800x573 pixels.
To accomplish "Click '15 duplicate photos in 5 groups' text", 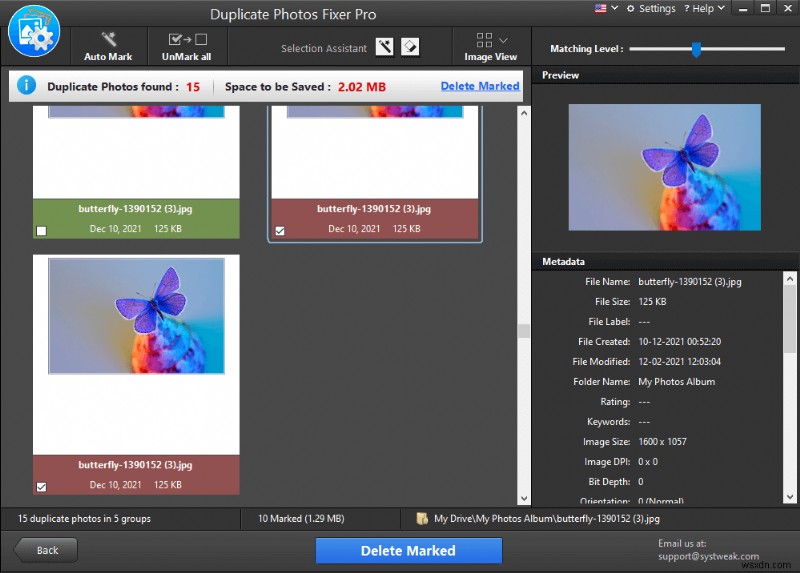I will click(85, 519).
